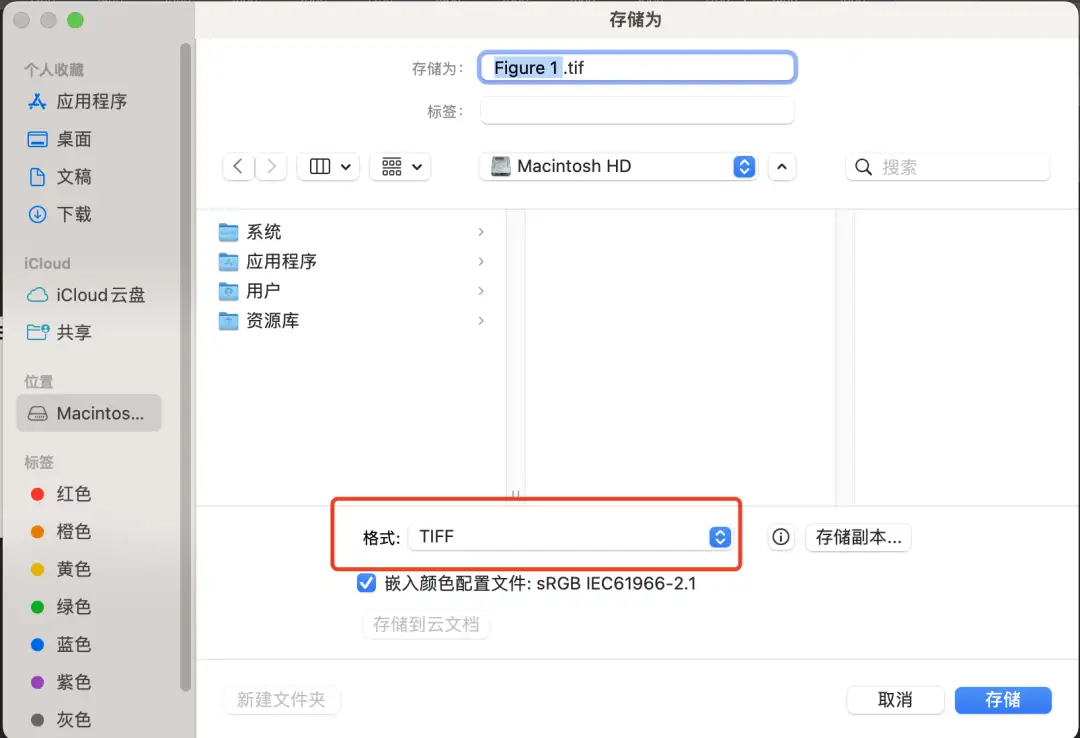Viewport: 1080px width, 738px height.
Task: Select the orange tag 橙色
Action: coord(61,532)
